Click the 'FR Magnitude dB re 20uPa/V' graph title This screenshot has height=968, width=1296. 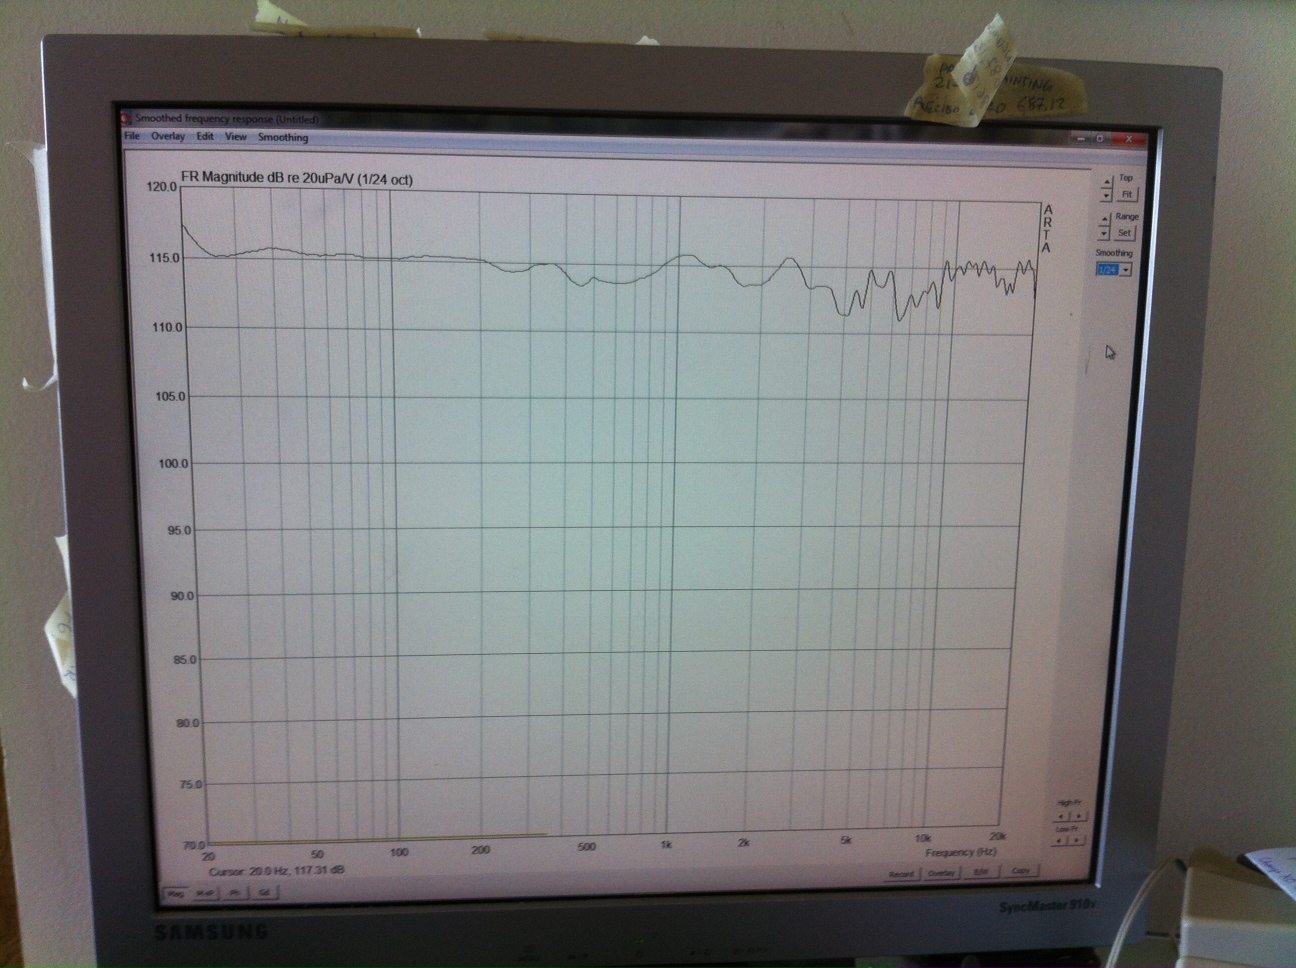point(267,180)
